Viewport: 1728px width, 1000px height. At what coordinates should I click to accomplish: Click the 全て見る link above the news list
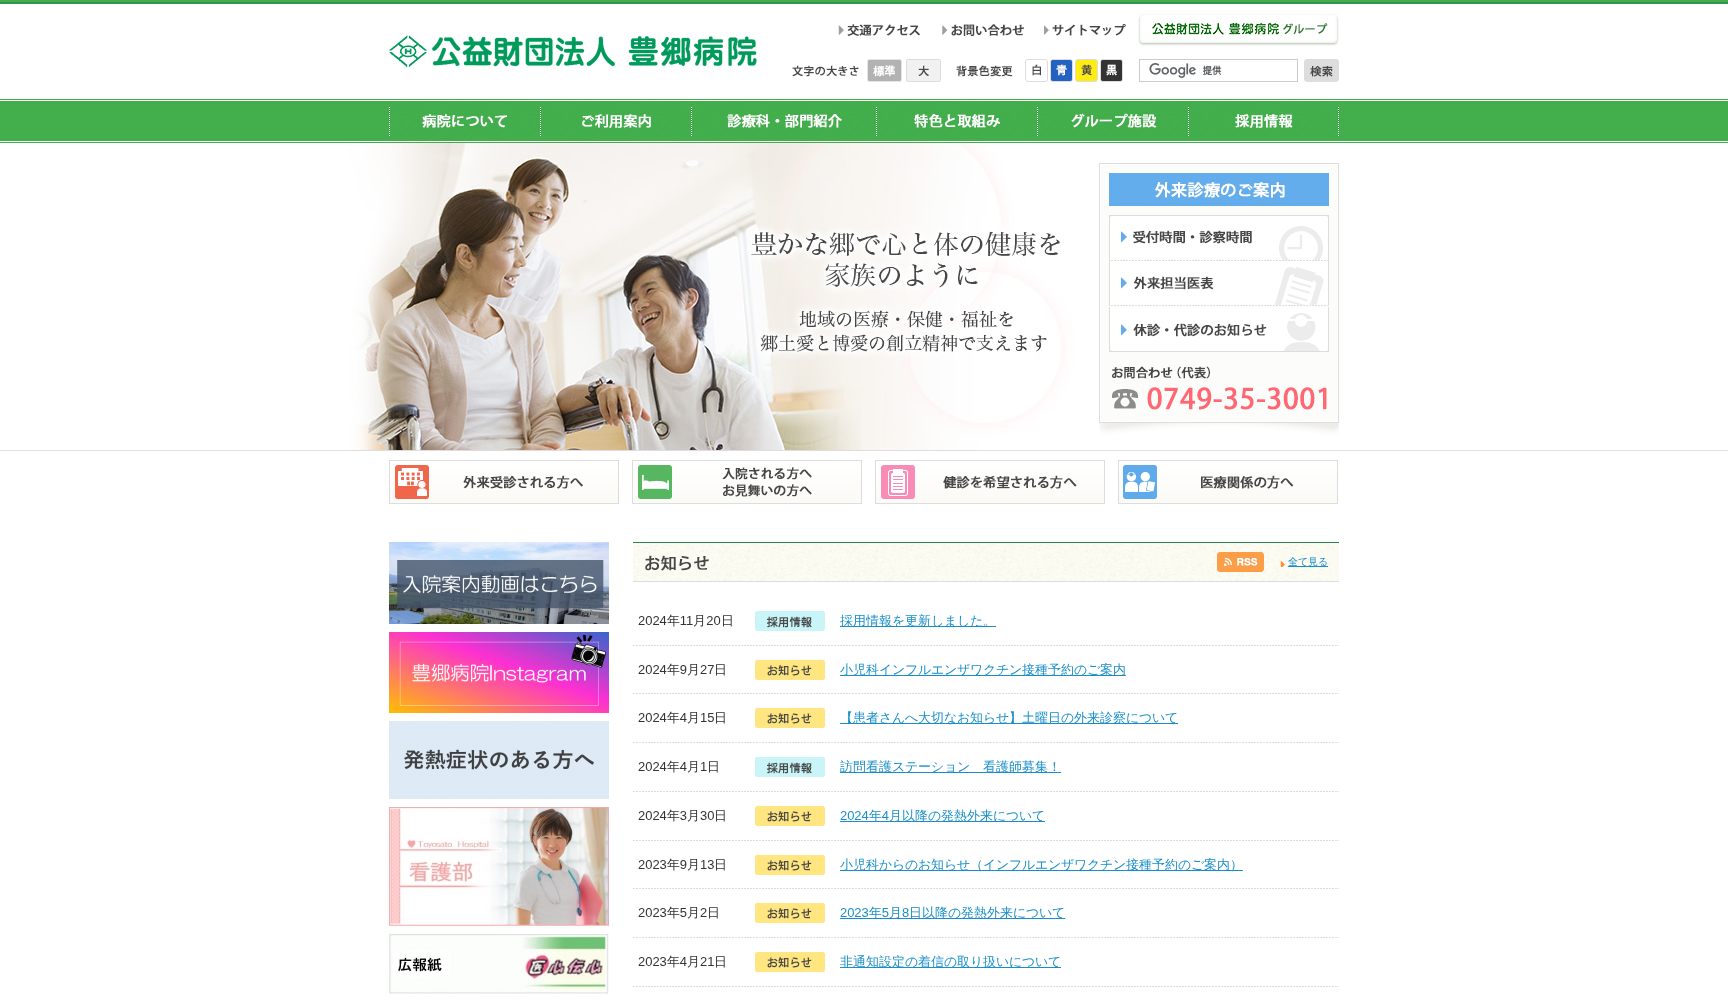pos(1308,562)
